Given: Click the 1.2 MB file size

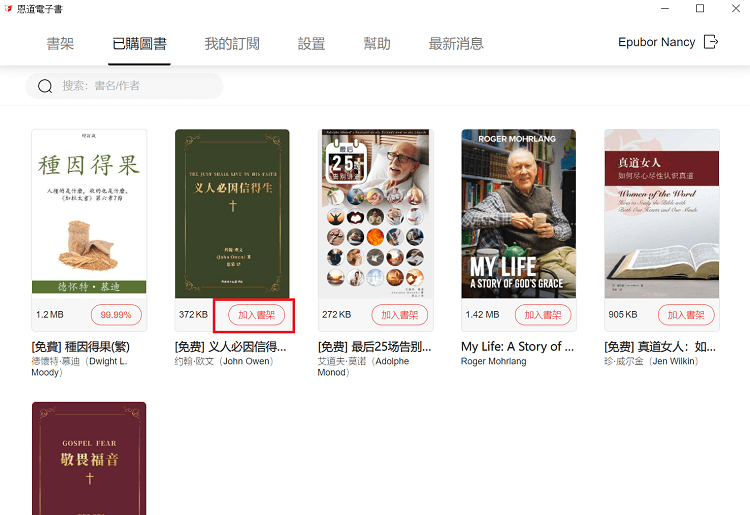Looking at the screenshot, I should [x=50, y=315].
